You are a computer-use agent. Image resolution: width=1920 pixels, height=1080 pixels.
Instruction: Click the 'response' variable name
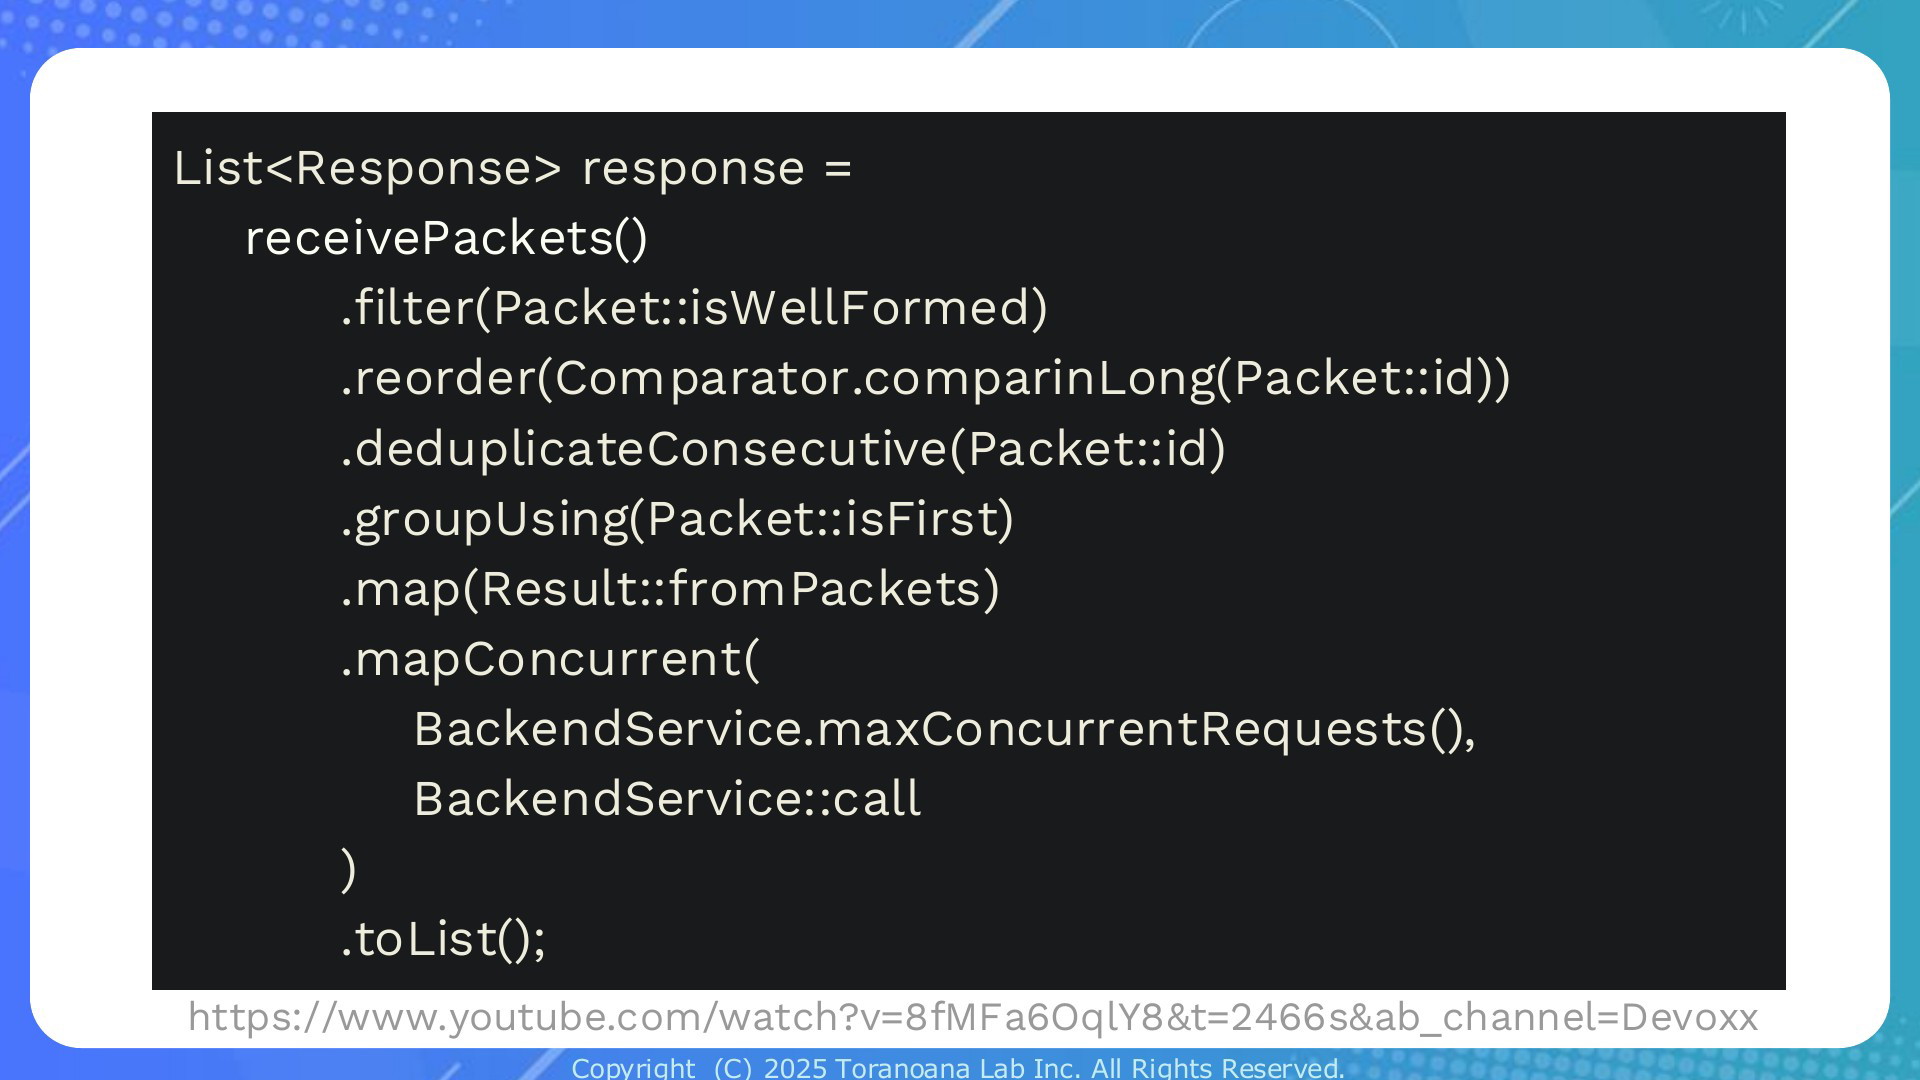pyautogui.click(x=693, y=170)
